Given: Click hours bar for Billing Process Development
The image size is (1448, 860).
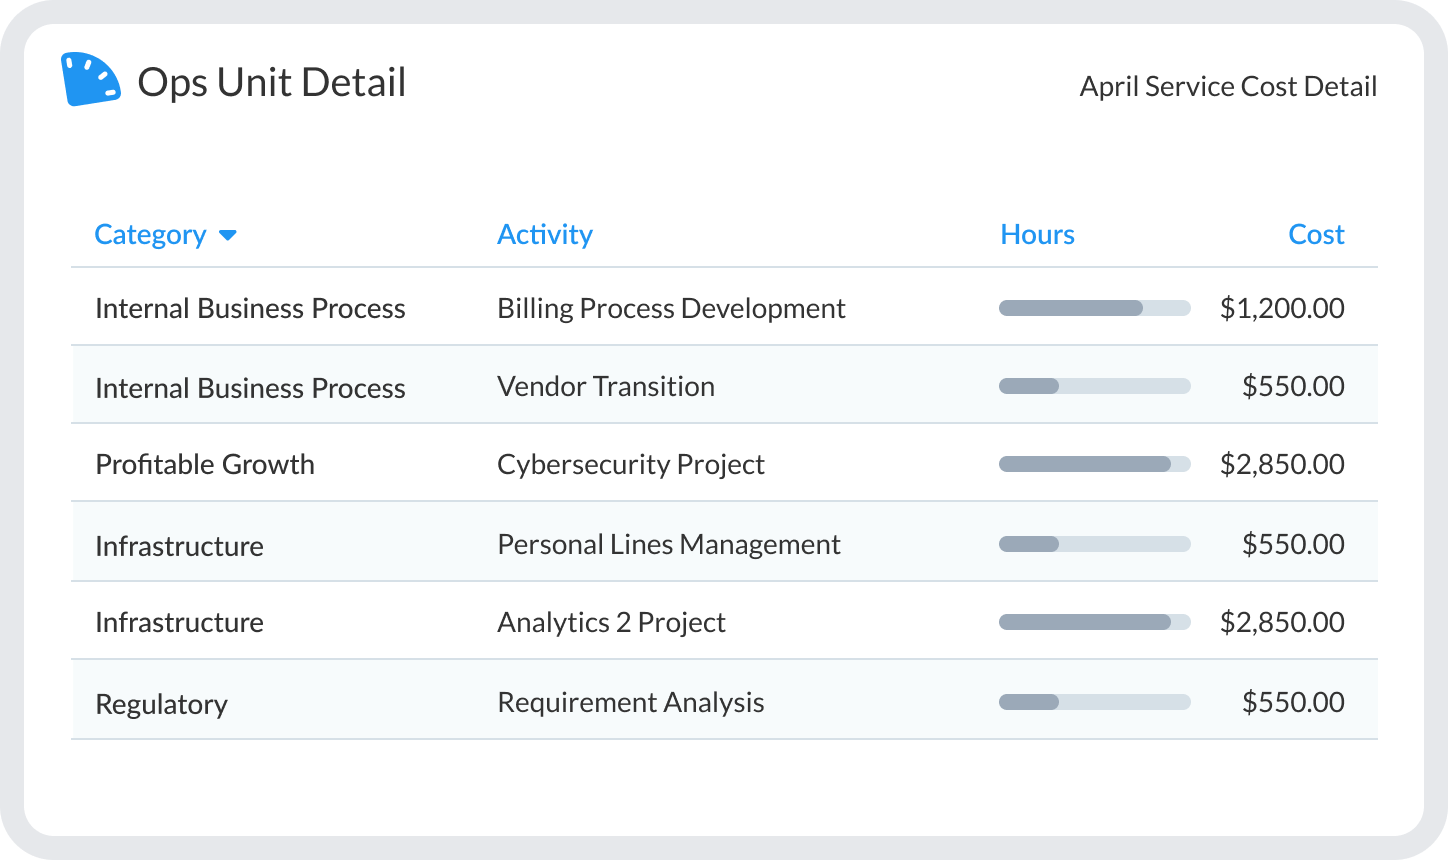Looking at the screenshot, I should [x=1094, y=308].
